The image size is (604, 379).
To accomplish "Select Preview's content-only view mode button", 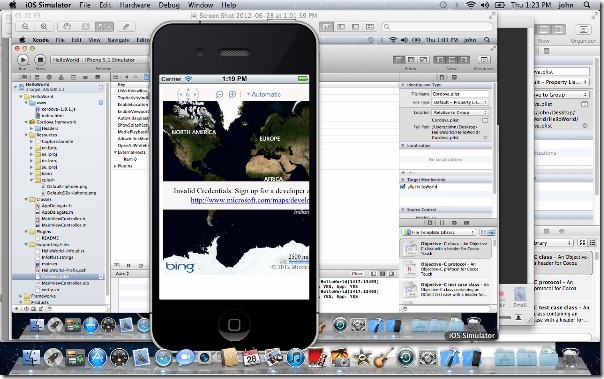I will point(326,27).
